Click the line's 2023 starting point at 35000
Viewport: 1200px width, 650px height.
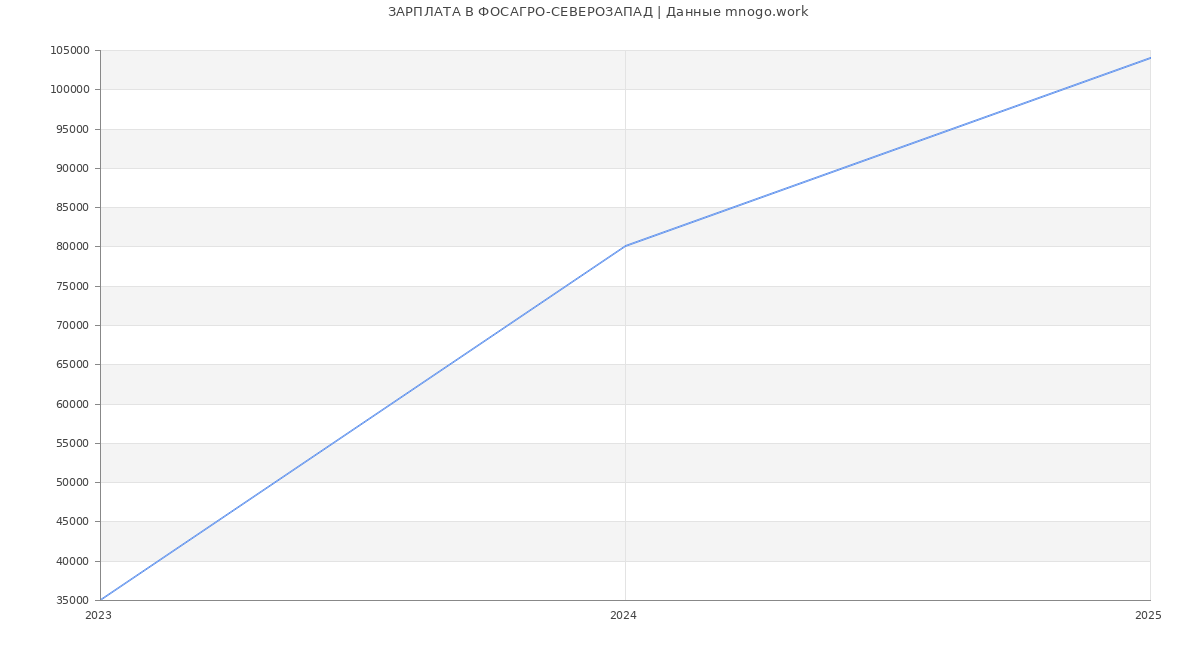pos(100,600)
